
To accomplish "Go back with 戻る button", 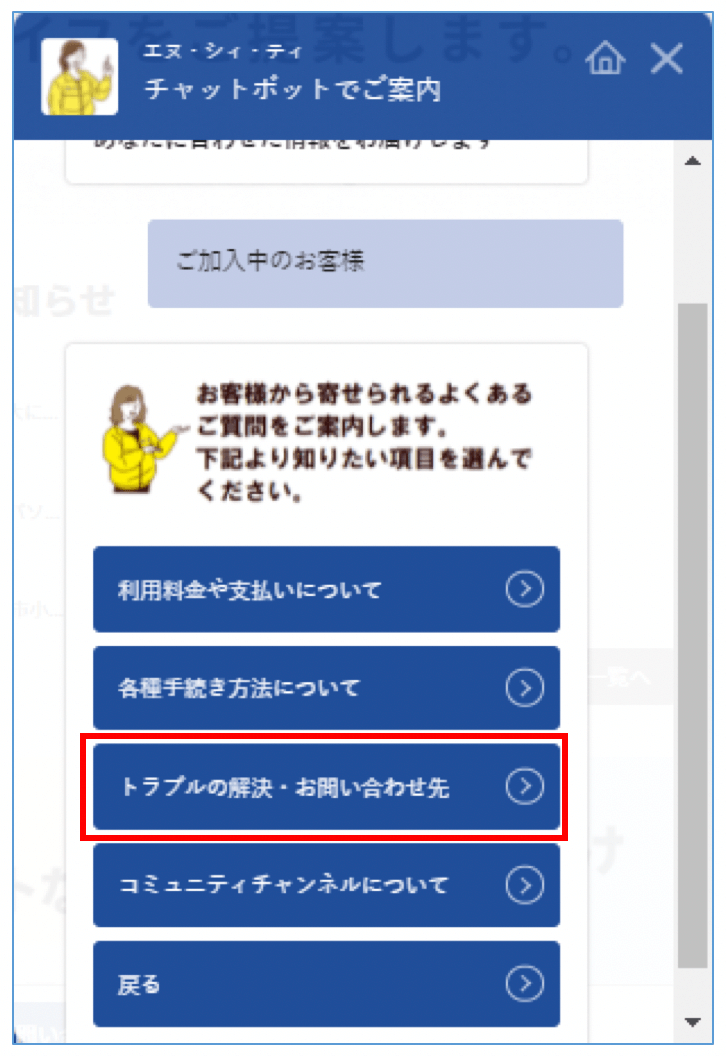I will pyautogui.click(x=326, y=984).
